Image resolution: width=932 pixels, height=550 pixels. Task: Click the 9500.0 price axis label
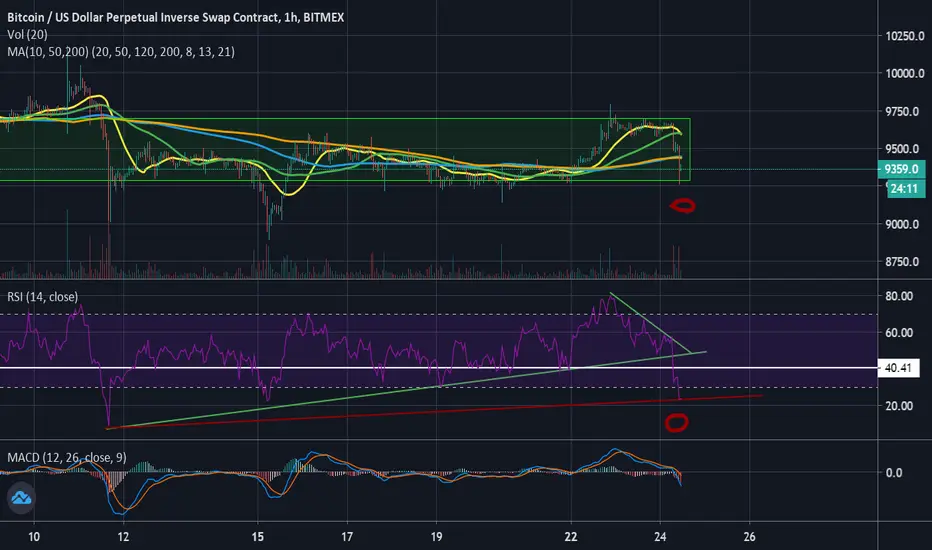click(902, 149)
